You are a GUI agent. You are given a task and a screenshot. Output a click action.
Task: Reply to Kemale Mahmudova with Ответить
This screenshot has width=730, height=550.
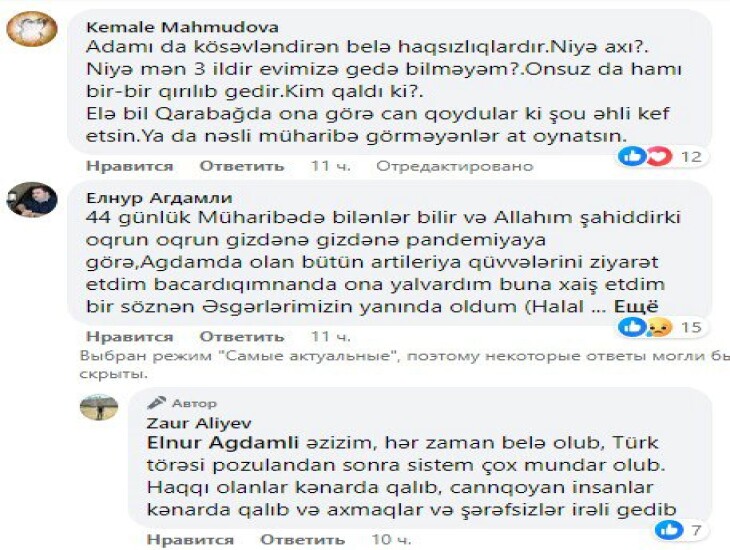pos(242,166)
